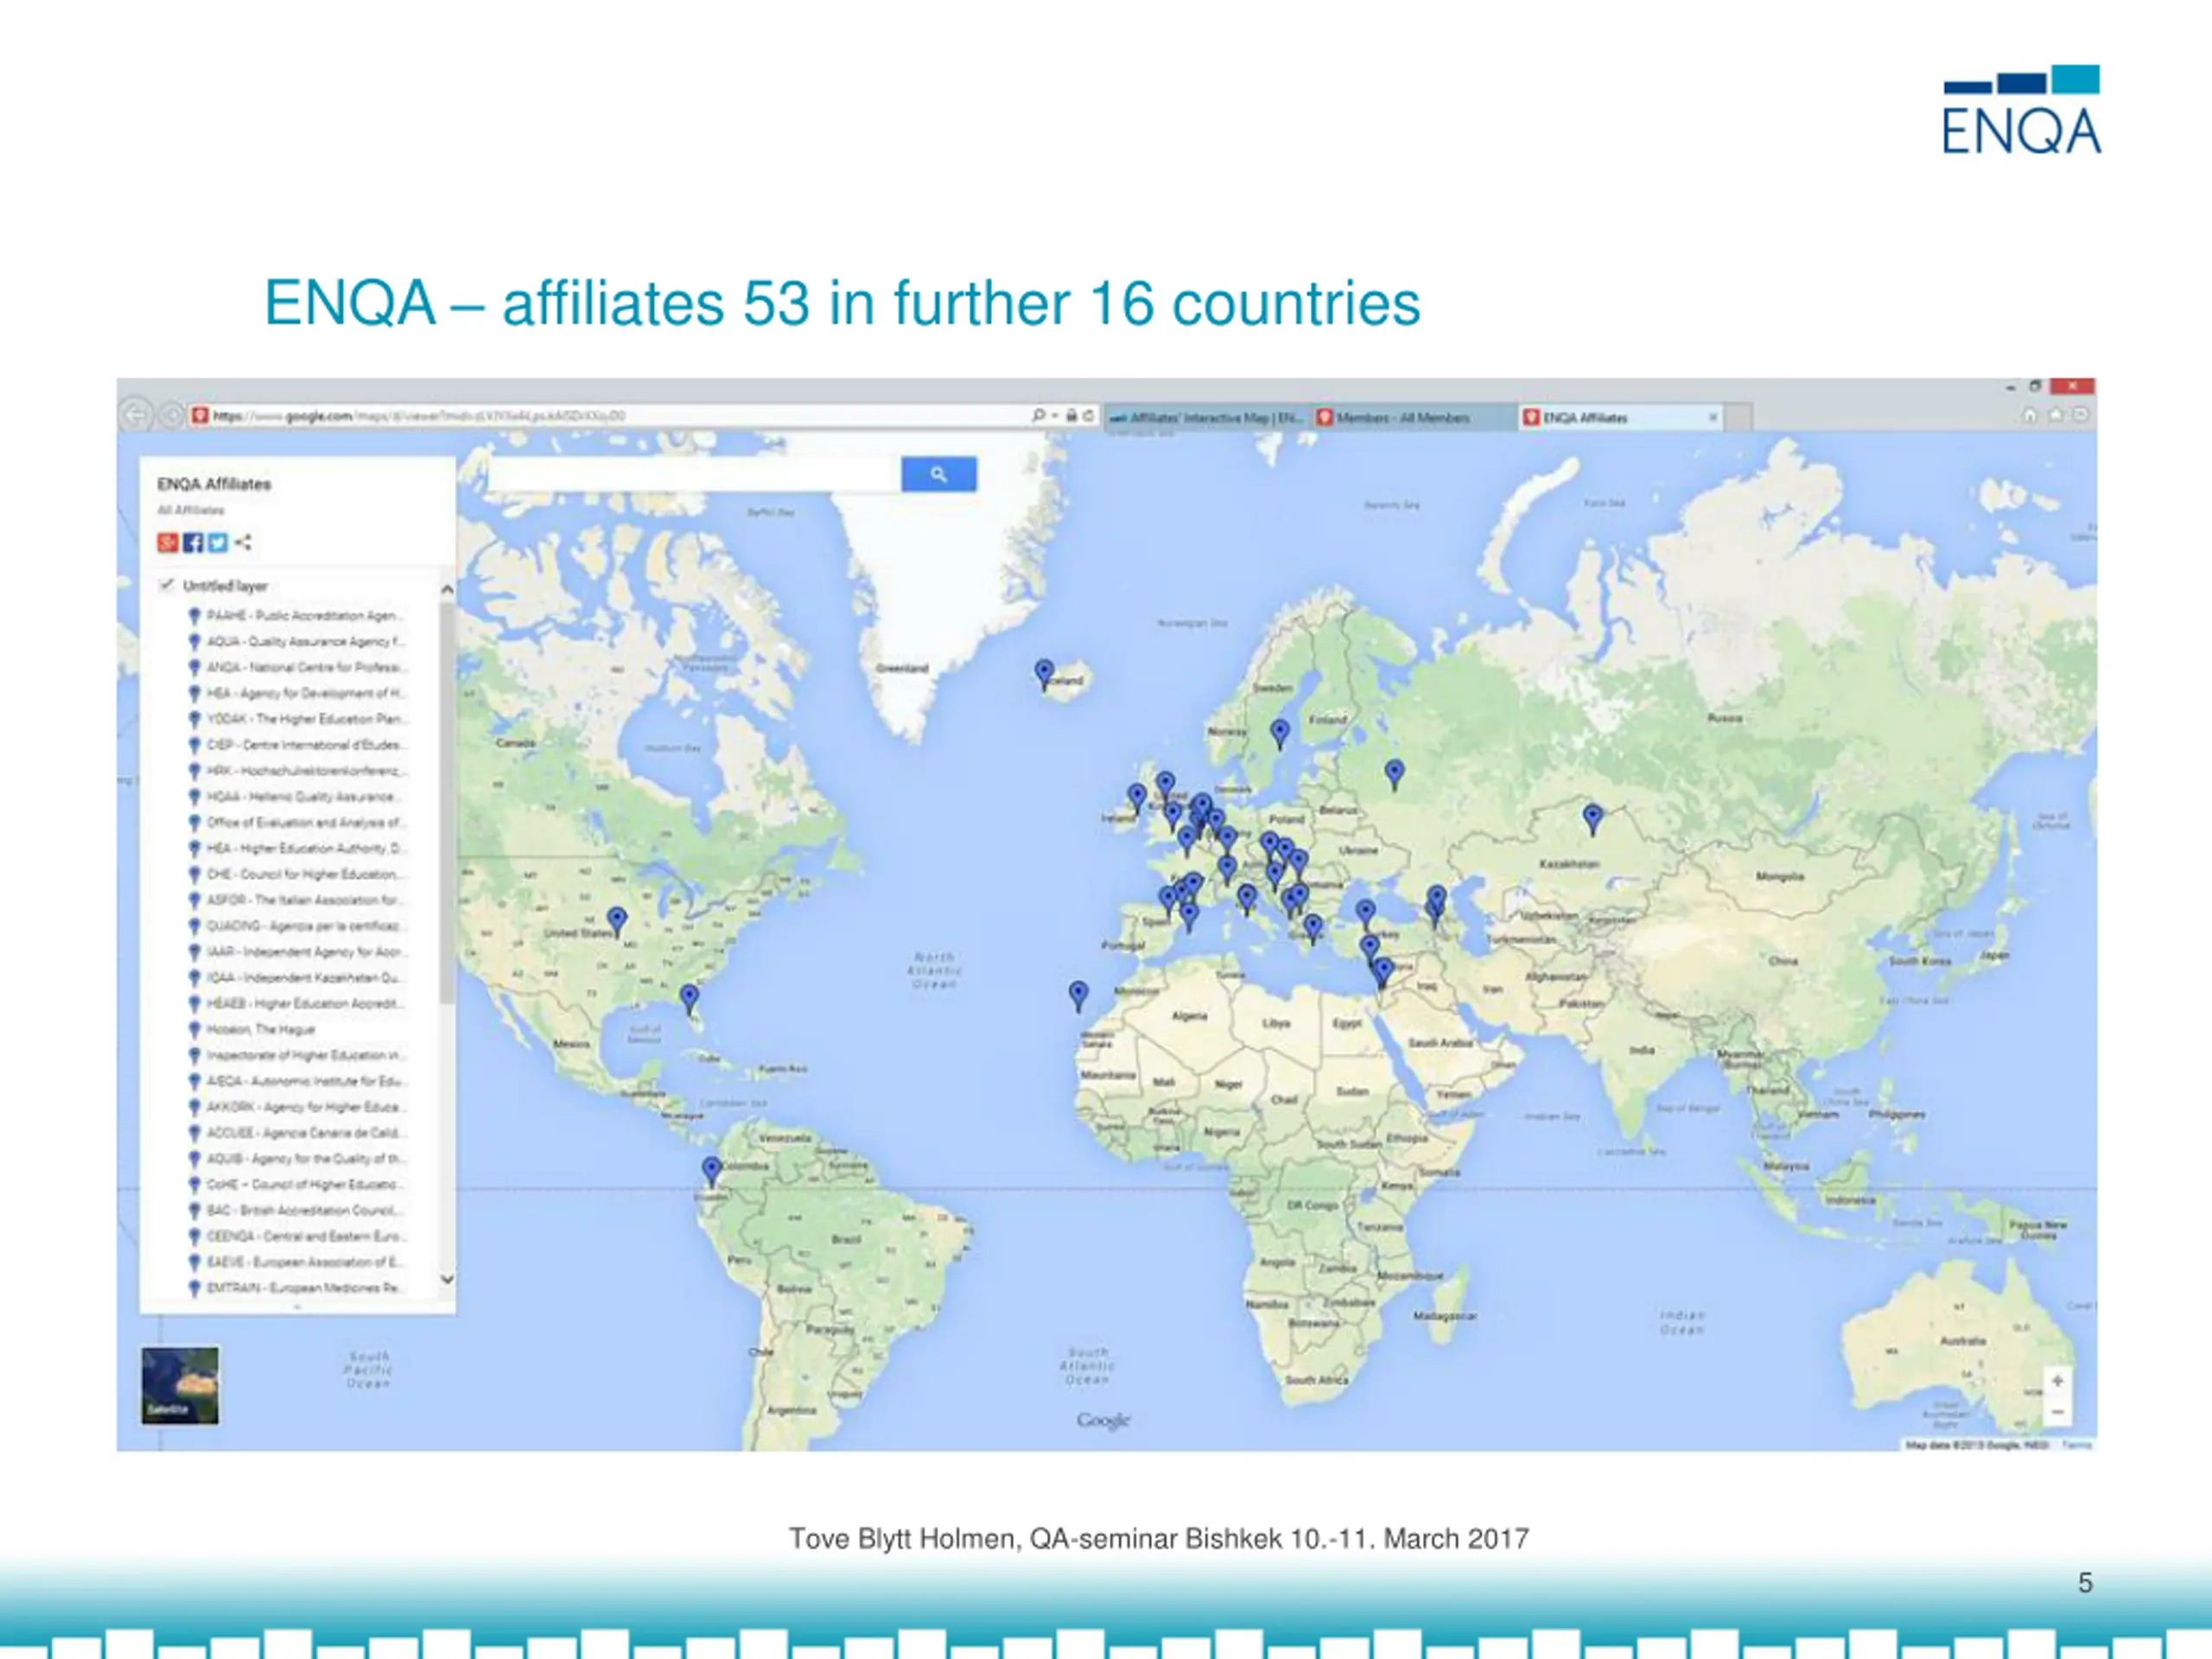Viewport: 2212px width, 1659px height.
Task: Click the map pin on Ireland
Action: tap(1137, 798)
